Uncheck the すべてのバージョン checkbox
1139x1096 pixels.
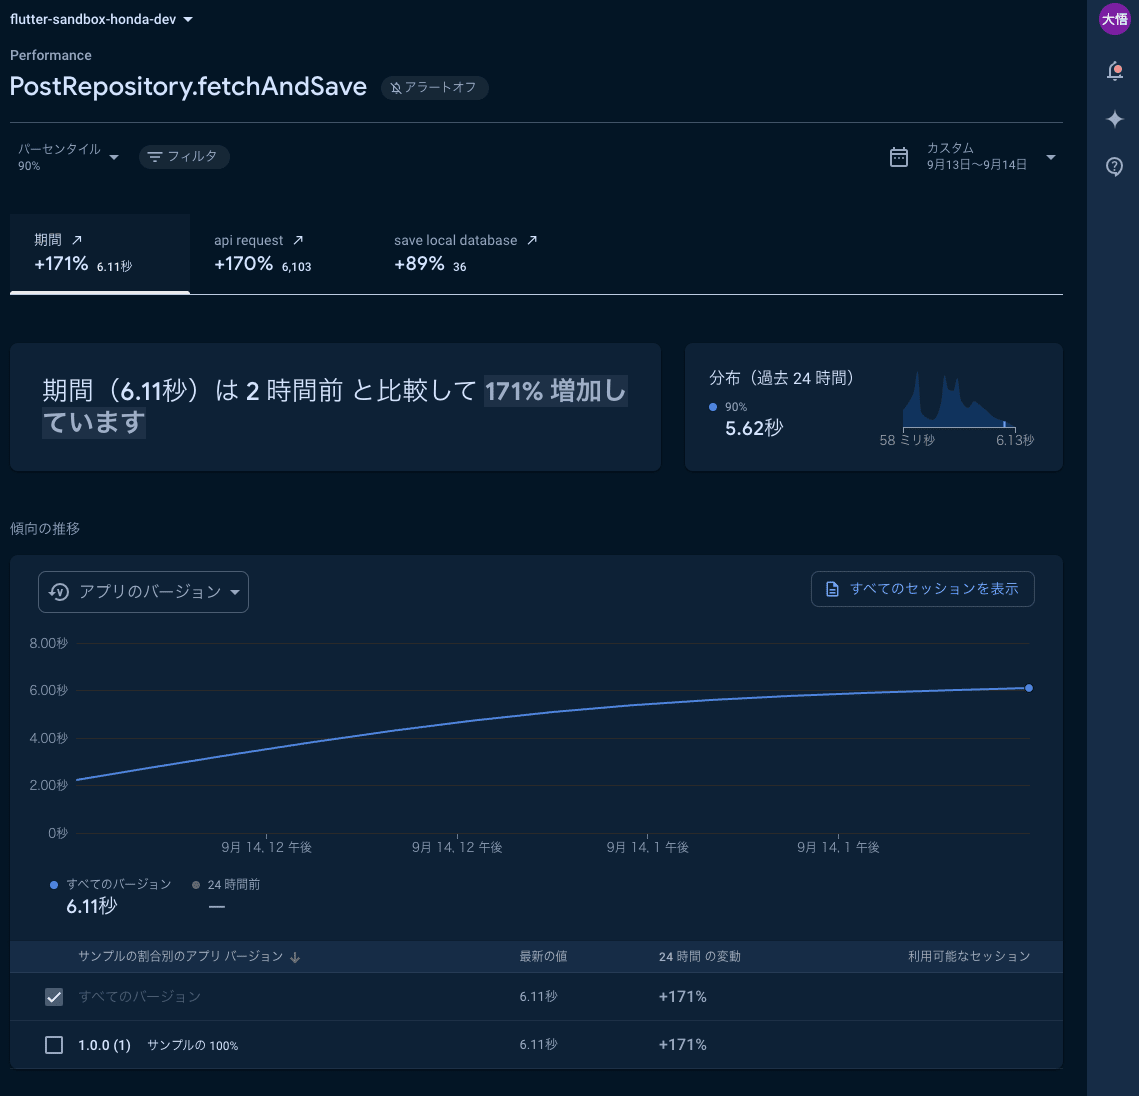point(53,996)
